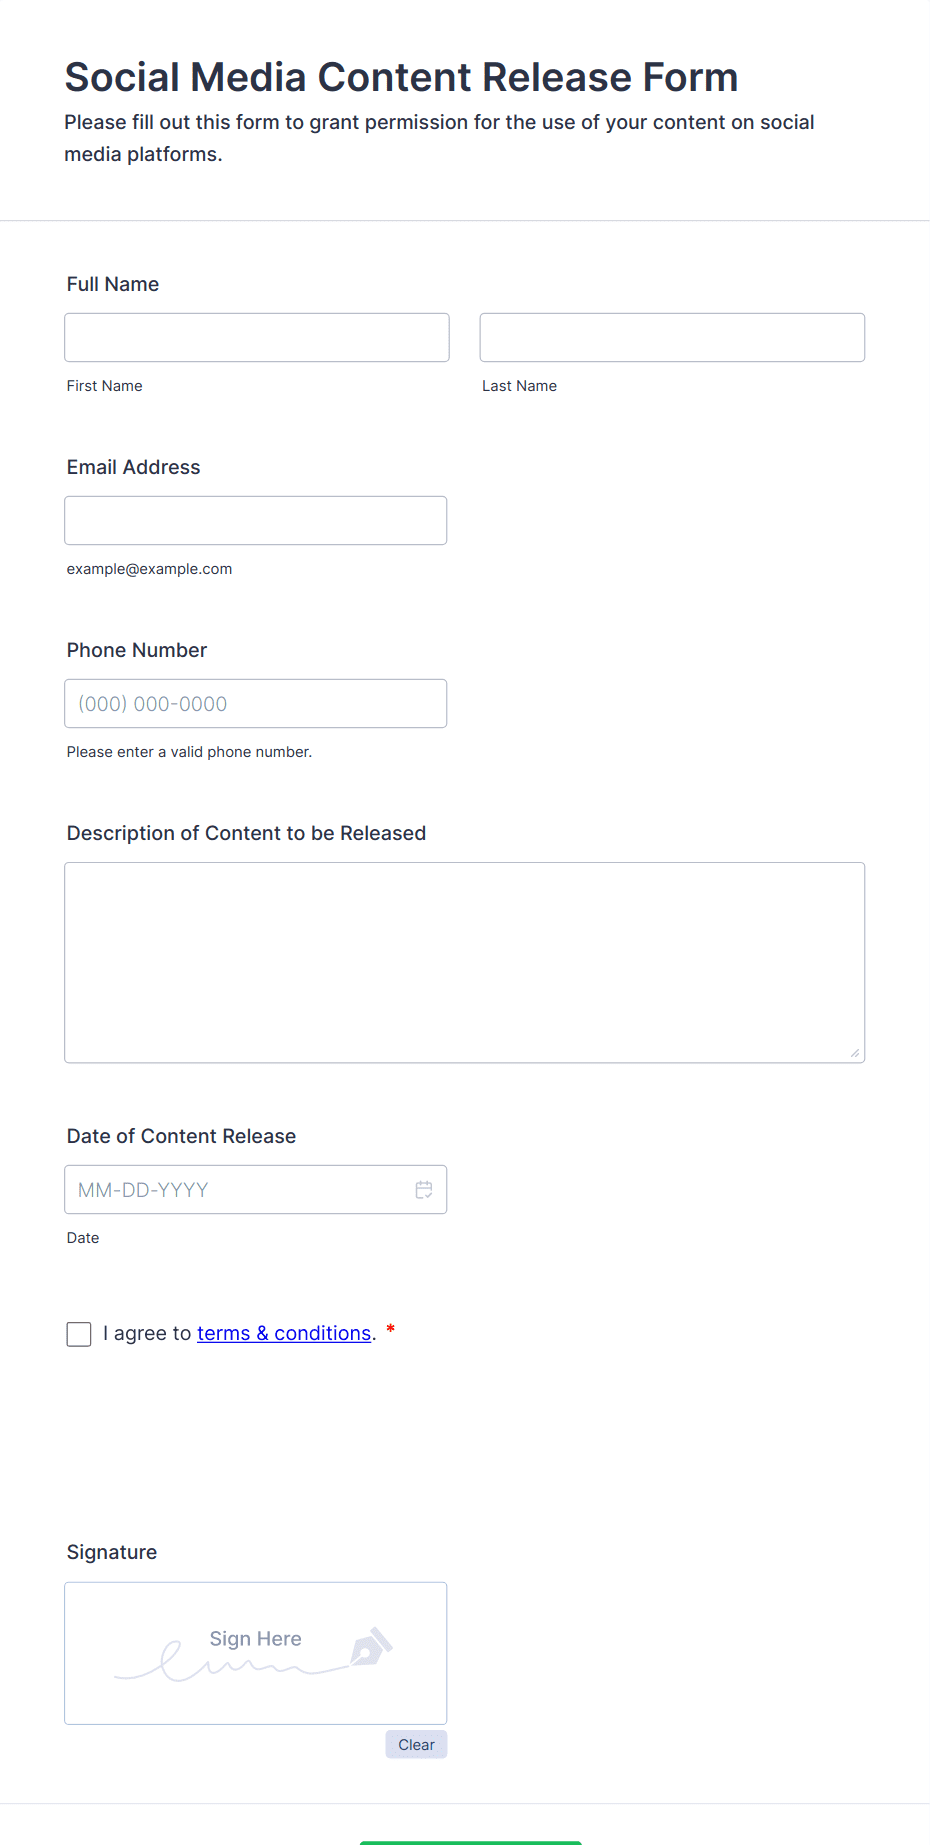The image size is (930, 1845).
Task: Focus the First Name input field
Action: [257, 338]
